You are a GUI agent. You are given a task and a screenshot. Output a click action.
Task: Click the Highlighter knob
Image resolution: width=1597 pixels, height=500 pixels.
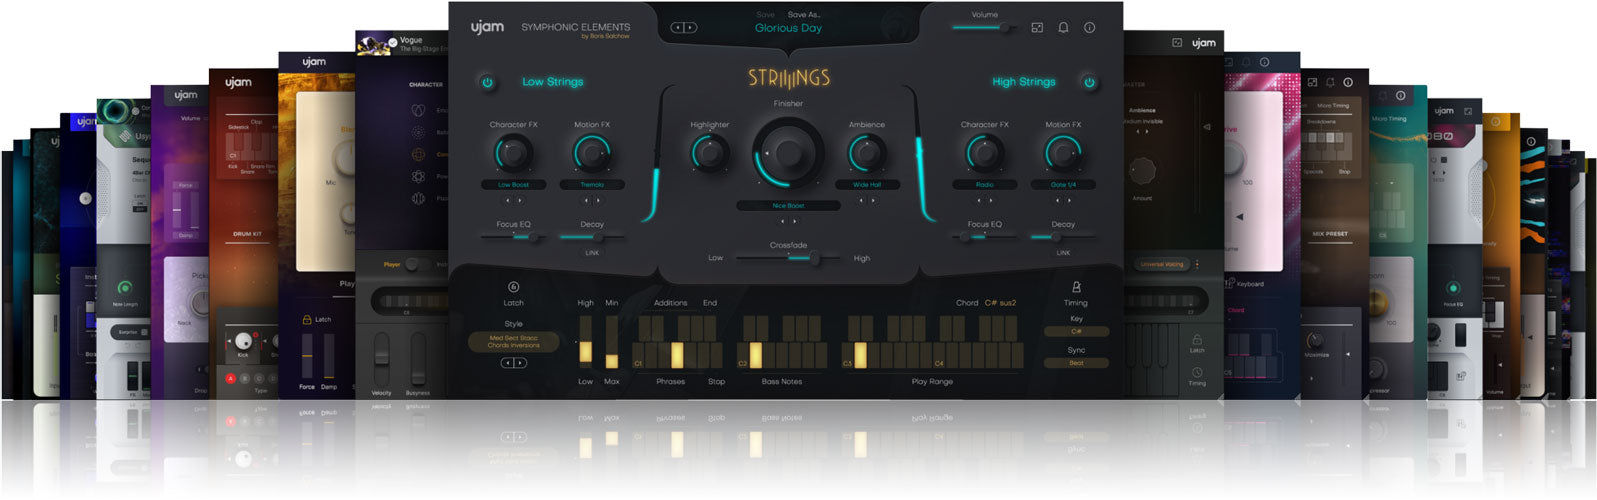point(709,153)
